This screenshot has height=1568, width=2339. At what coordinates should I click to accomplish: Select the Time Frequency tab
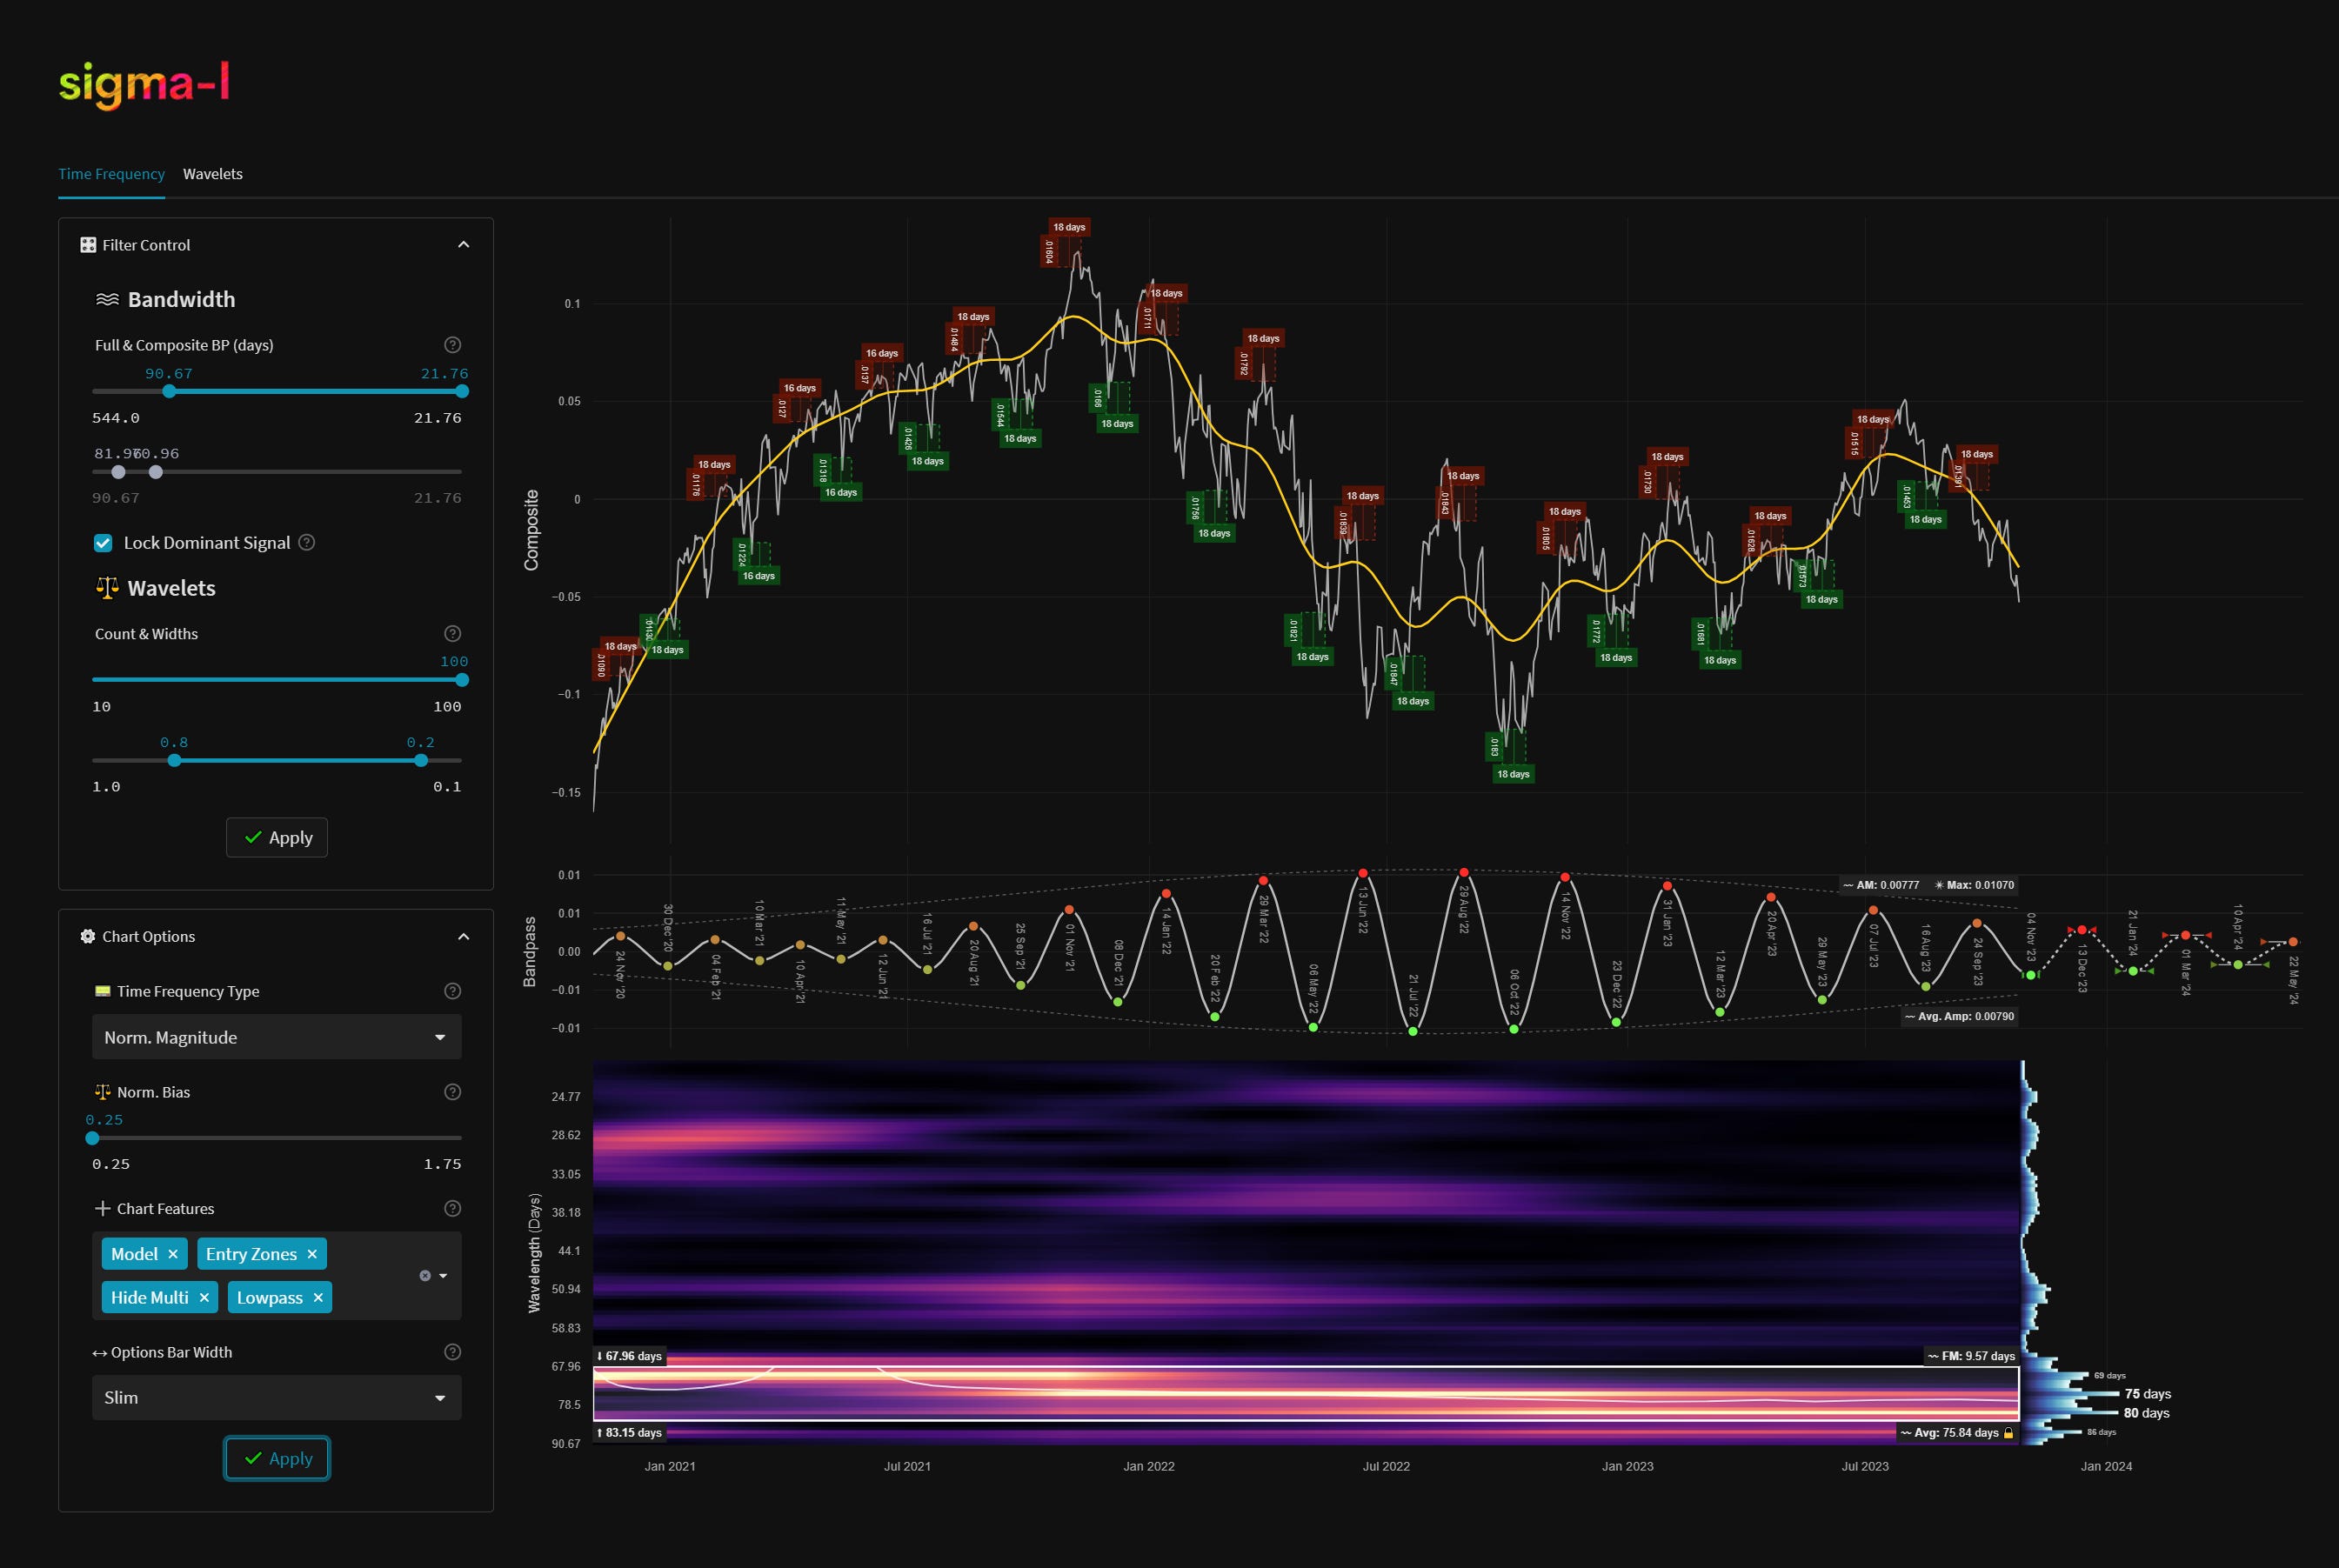tap(110, 173)
